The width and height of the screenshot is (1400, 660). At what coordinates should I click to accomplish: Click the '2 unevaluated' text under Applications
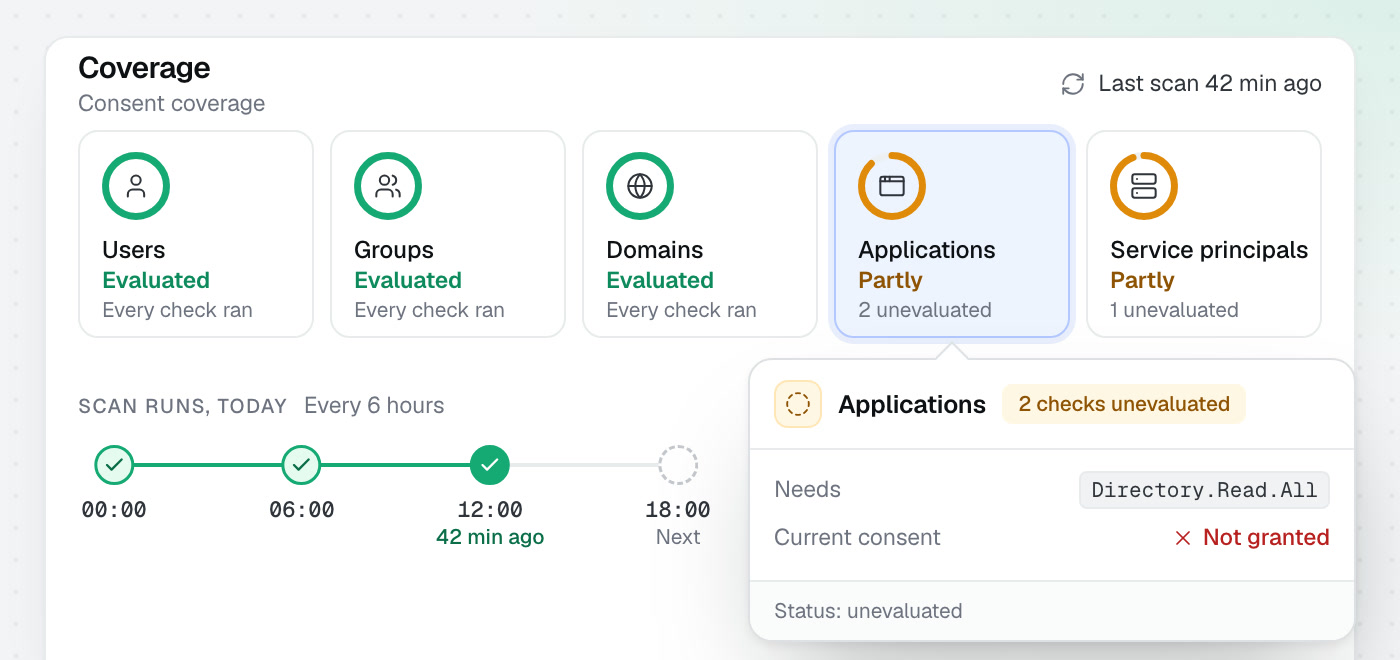click(925, 310)
